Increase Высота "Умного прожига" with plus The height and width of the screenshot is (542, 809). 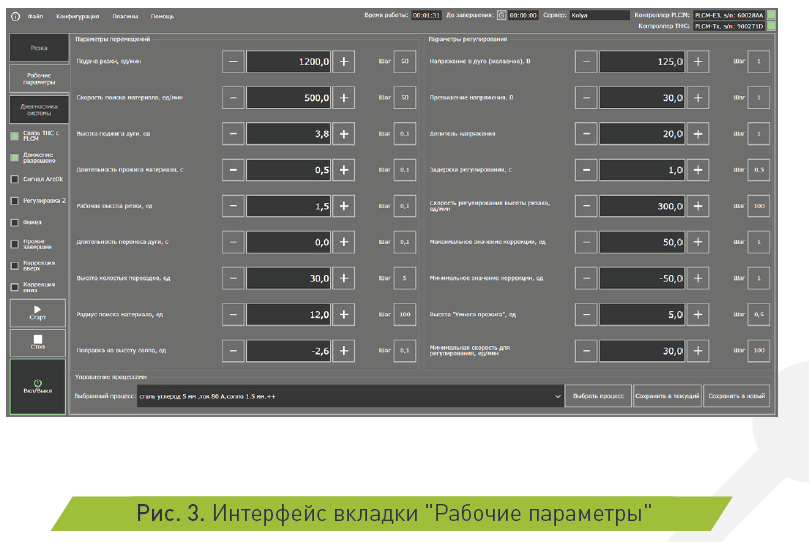698,314
